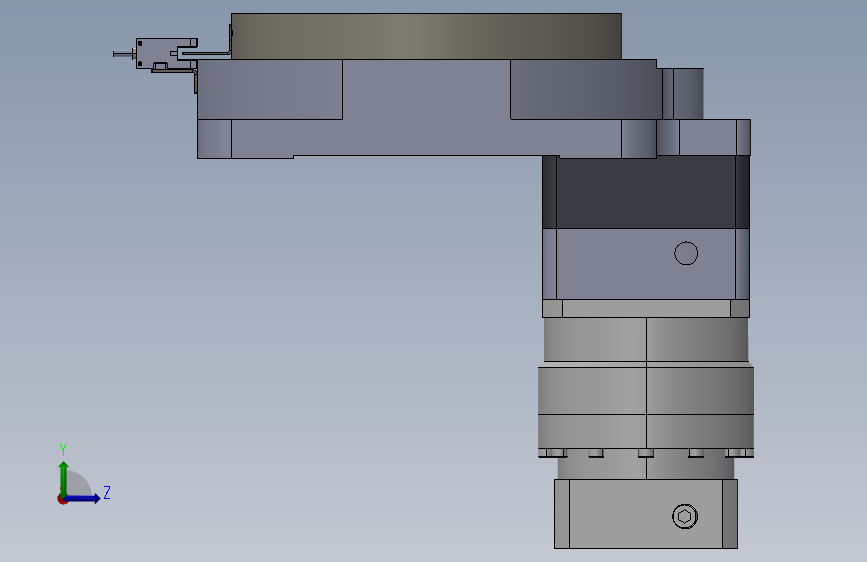Screen dimensions: 867x562
Task: Select the olive rotary table top disc
Action: tap(426, 36)
